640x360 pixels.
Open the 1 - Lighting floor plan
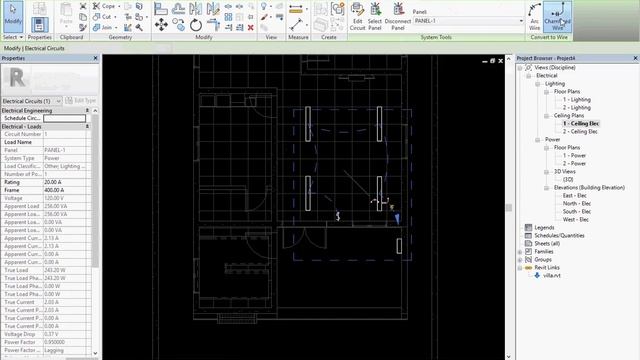tap(576, 100)
